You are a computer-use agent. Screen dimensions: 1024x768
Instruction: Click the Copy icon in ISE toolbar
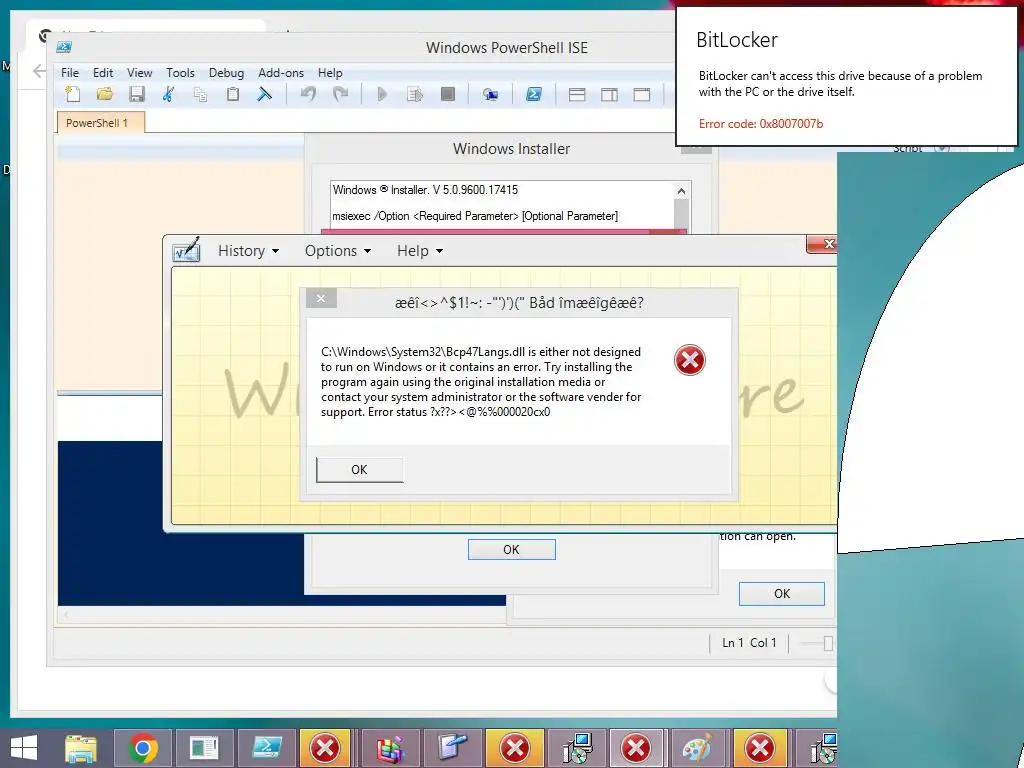pyautogui.click(x=200, y=95)
